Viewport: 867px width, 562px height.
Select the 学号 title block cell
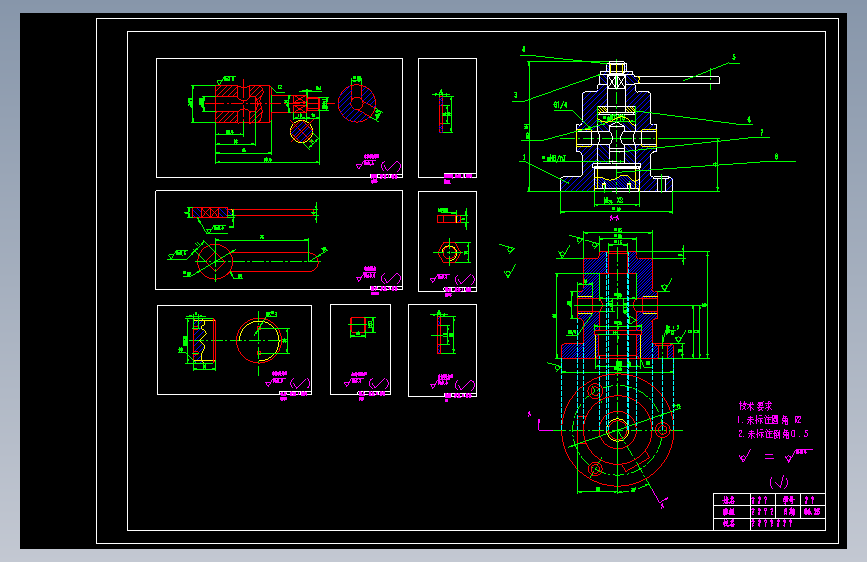point(789,499)
